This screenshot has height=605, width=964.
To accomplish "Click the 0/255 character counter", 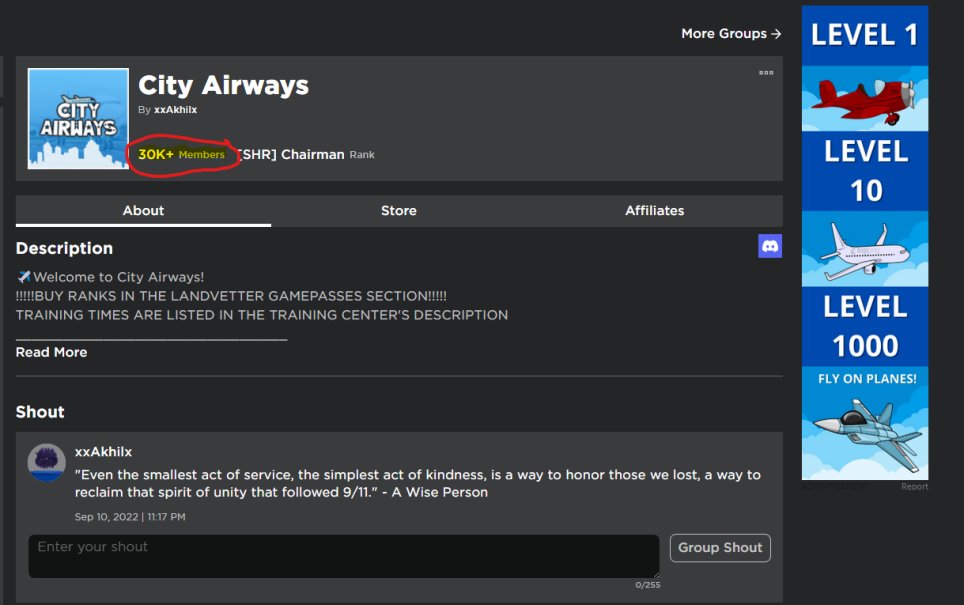I will click(648, 585).
